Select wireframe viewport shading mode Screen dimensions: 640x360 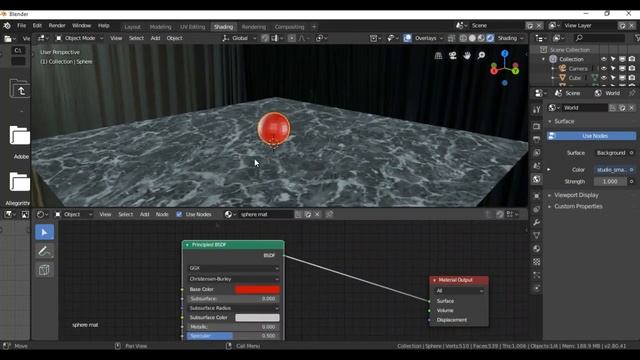tap(463, 38)
